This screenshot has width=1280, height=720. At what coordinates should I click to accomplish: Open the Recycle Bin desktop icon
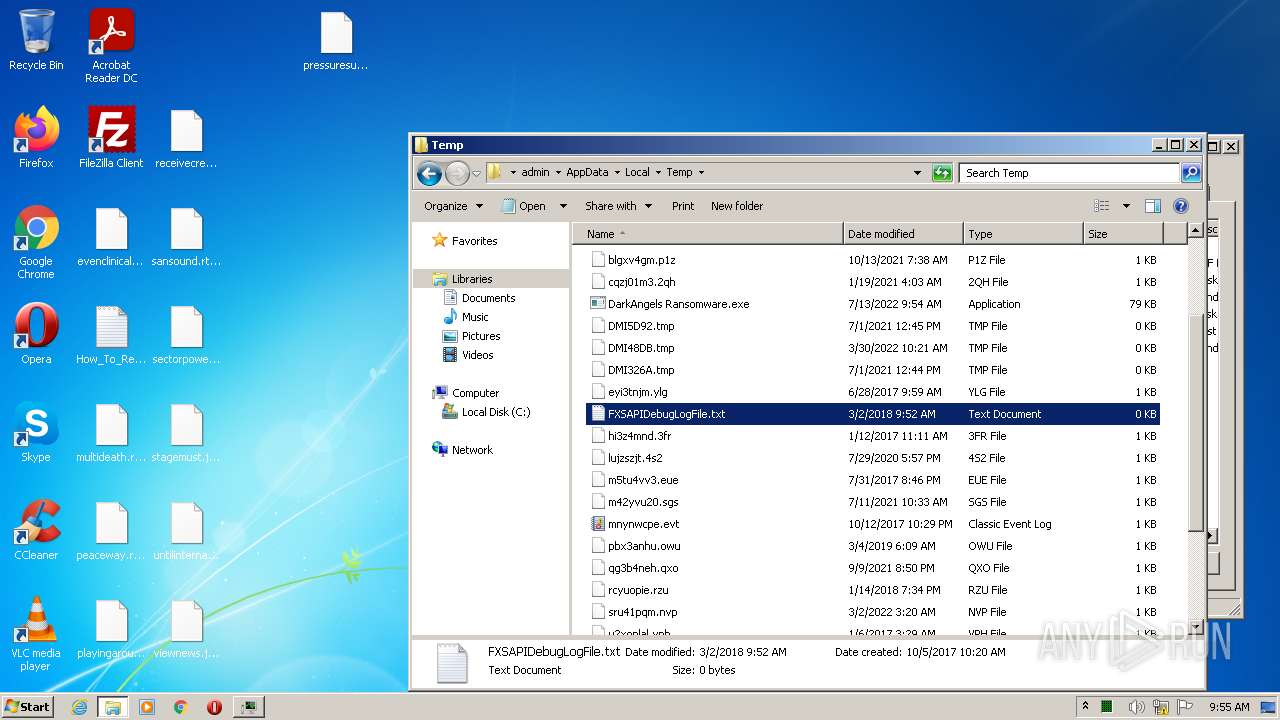[36, 40]
